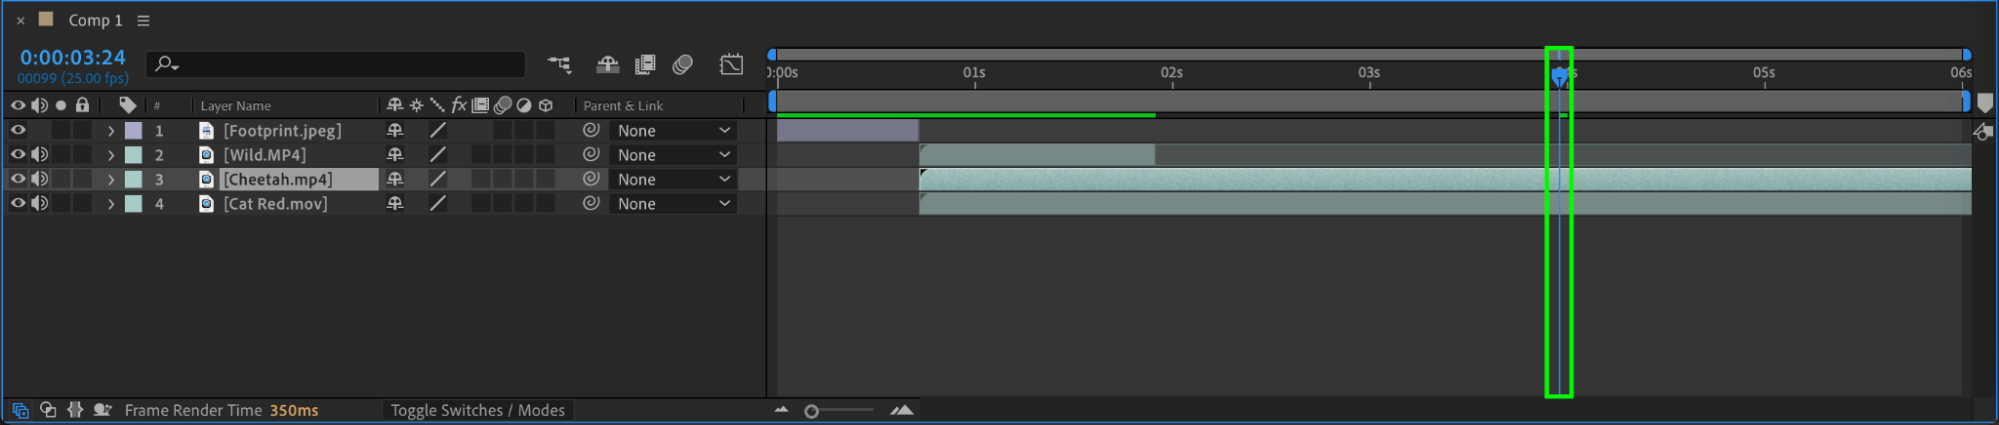This screenshot has height=425, width=1999.
Task: Toggle visibility of Cat Red.mov layer
Action: [x=18, y=203]
